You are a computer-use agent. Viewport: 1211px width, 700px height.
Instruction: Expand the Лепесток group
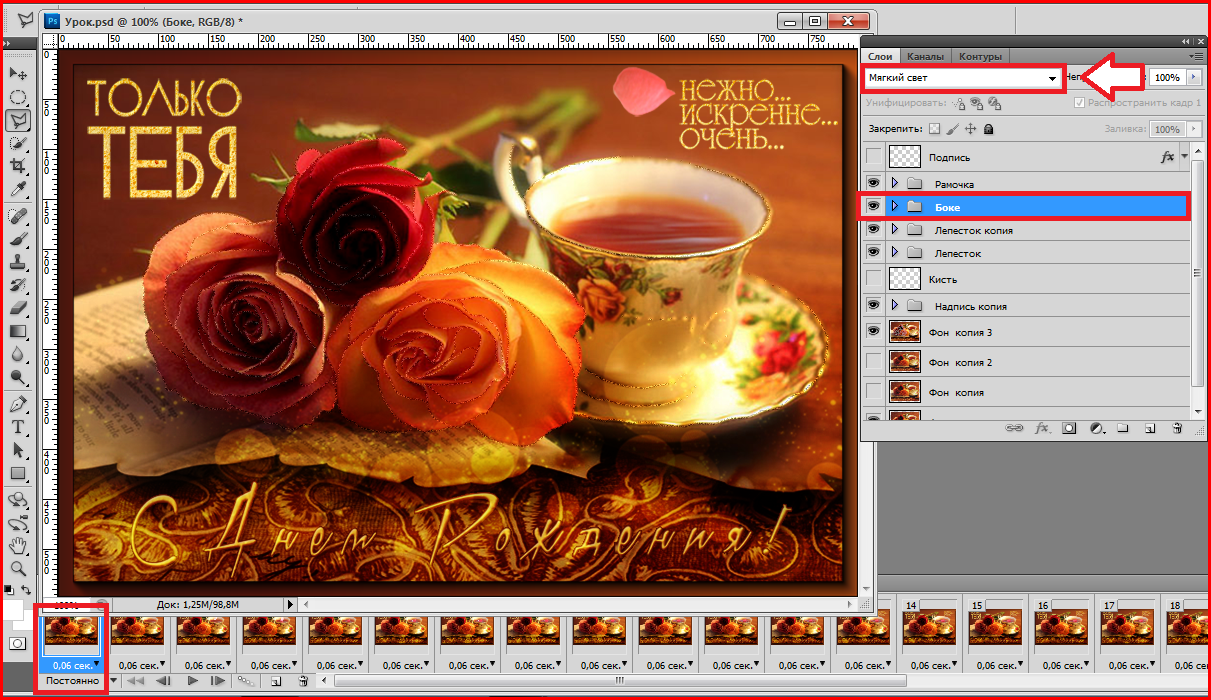pyautogui.click(x=895, y=253)
